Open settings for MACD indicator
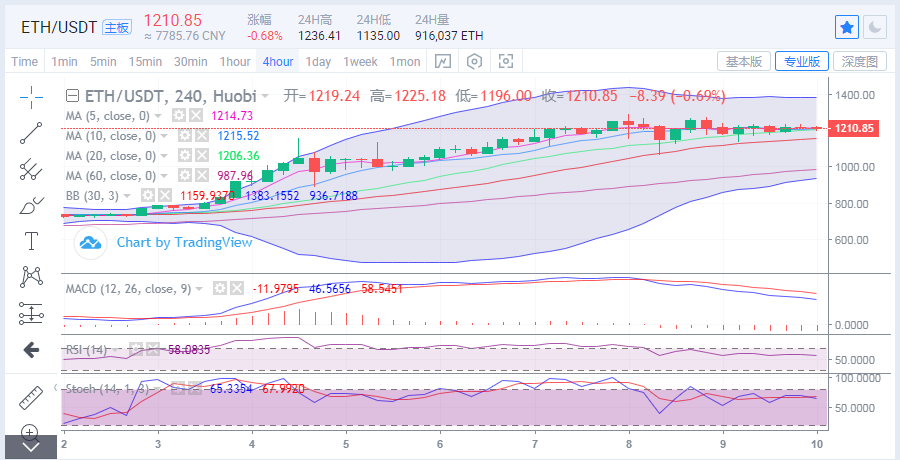 click(219, 289)
